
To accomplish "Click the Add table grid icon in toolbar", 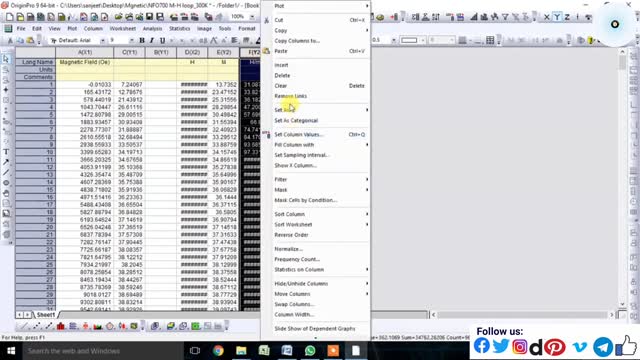I will click(490, 40).
